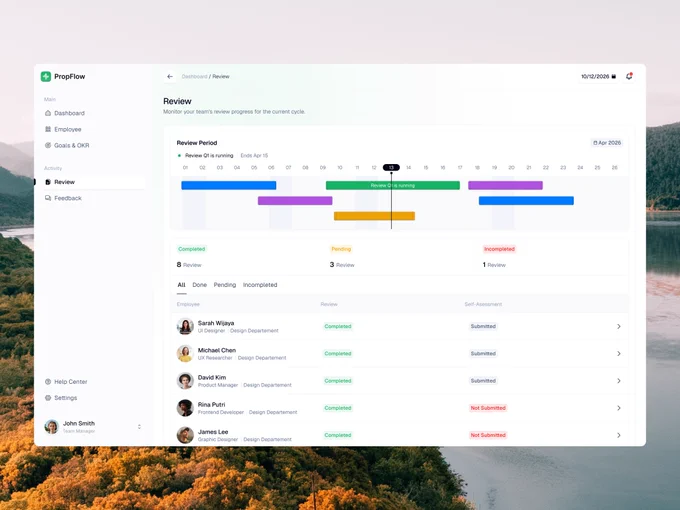Viewport: 680px width, 510px height.
Task: Click the purple bar under days 18-21
Action: [x=506, y=185]
